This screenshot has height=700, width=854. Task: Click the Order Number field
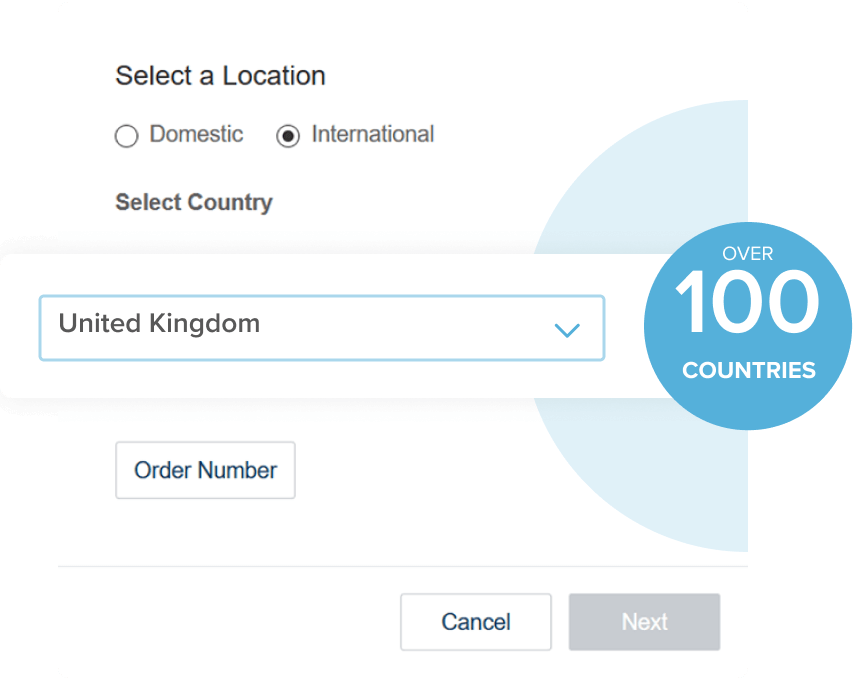[x=204, y=470]
